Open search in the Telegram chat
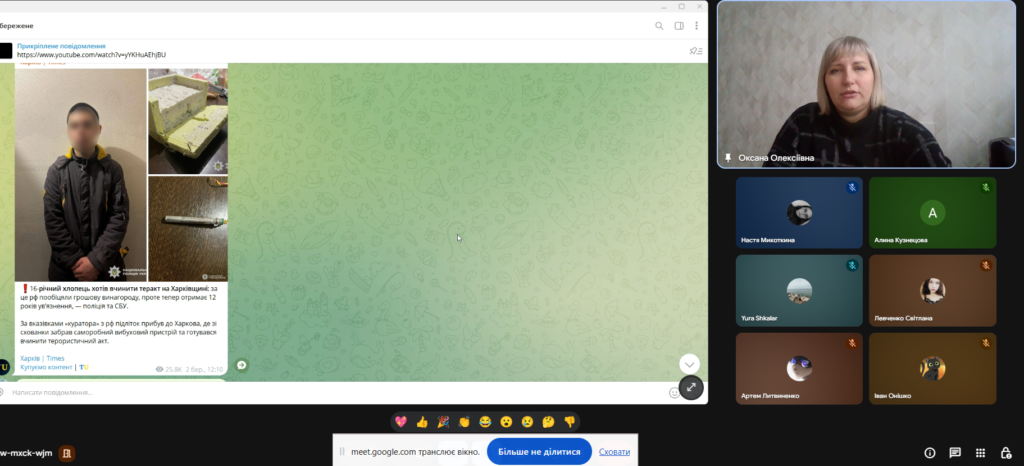1024x466 pixels. (659, 26)
